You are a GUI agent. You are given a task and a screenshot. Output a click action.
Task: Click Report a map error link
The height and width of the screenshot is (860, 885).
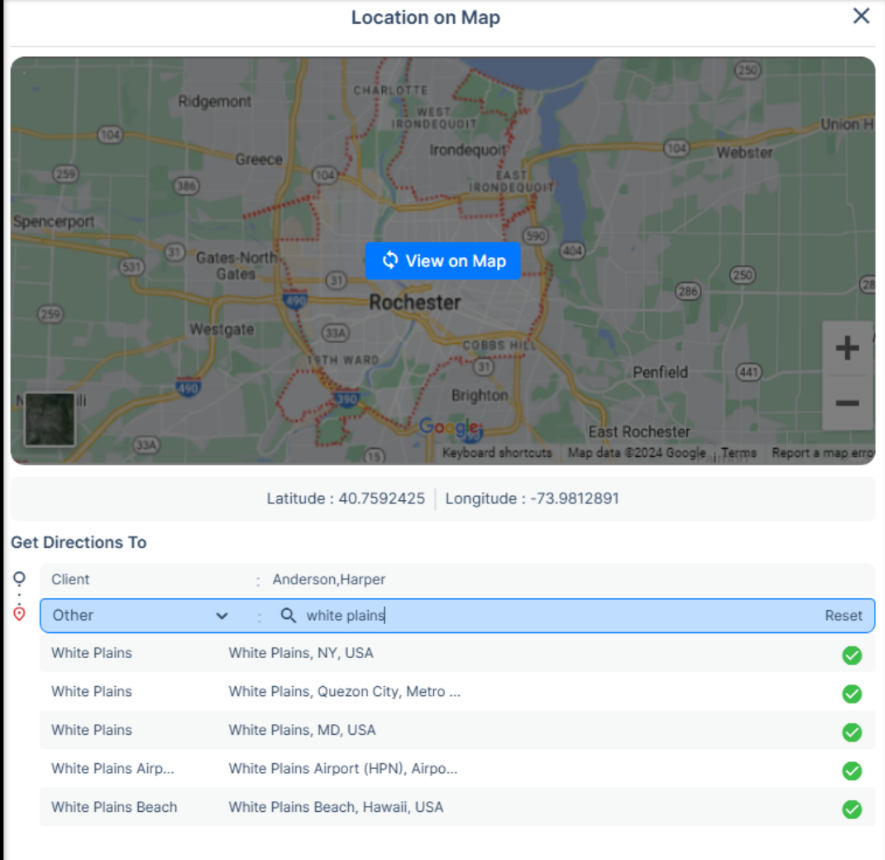pyautogui.click(x=822, y=453)
